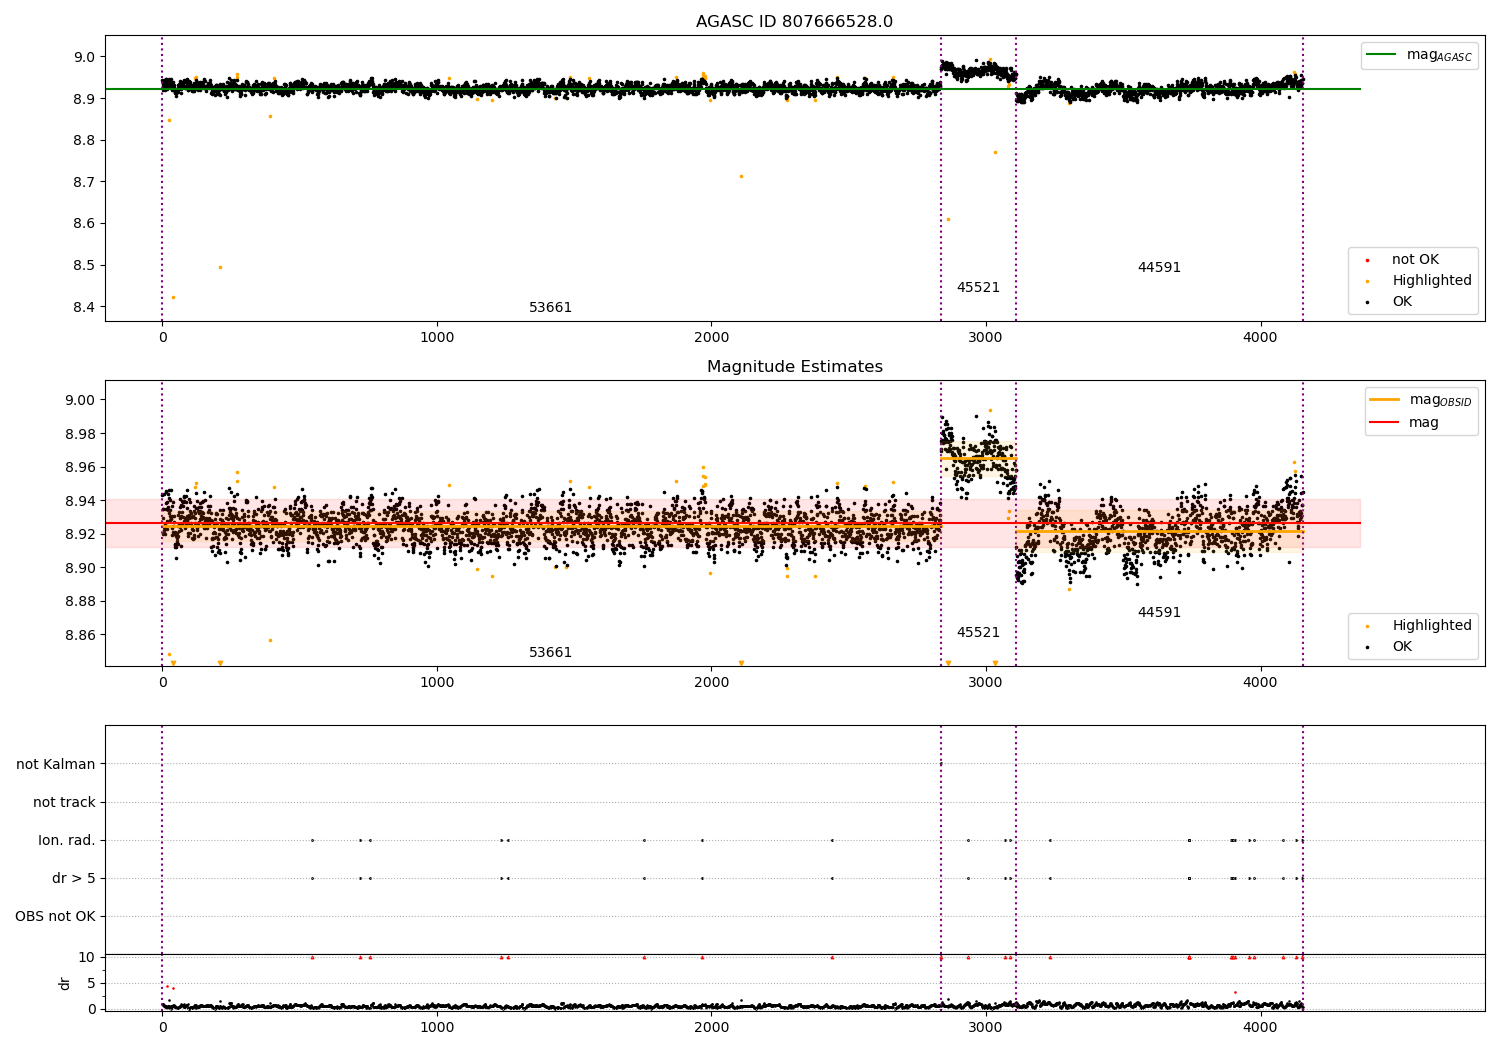The height and width of the screenshot is (1050, 1500).
Task: Click the red "mag" legend entry
Action: (x=1404, y=423)
